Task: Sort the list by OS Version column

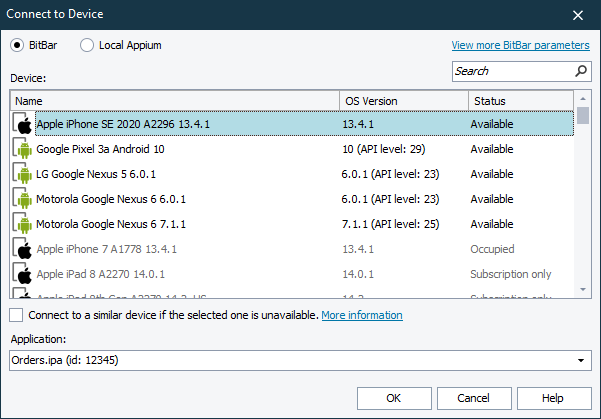Action: tap(404, 101)
